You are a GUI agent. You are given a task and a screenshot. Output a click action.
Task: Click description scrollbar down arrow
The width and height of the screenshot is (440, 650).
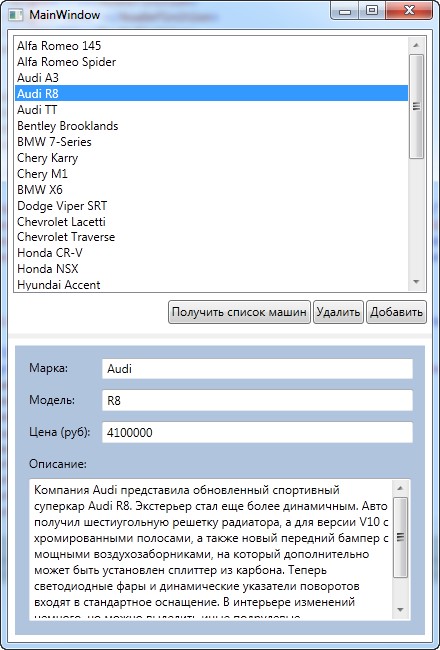[x=400, y=610]
